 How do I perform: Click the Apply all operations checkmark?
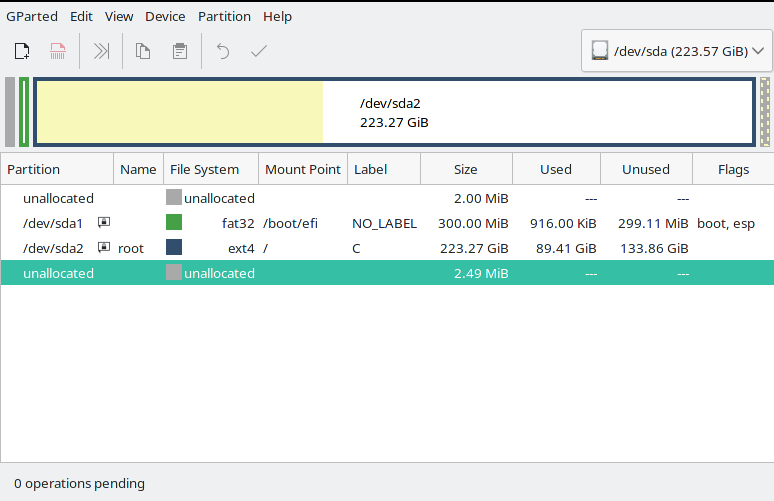pos(259,51)
